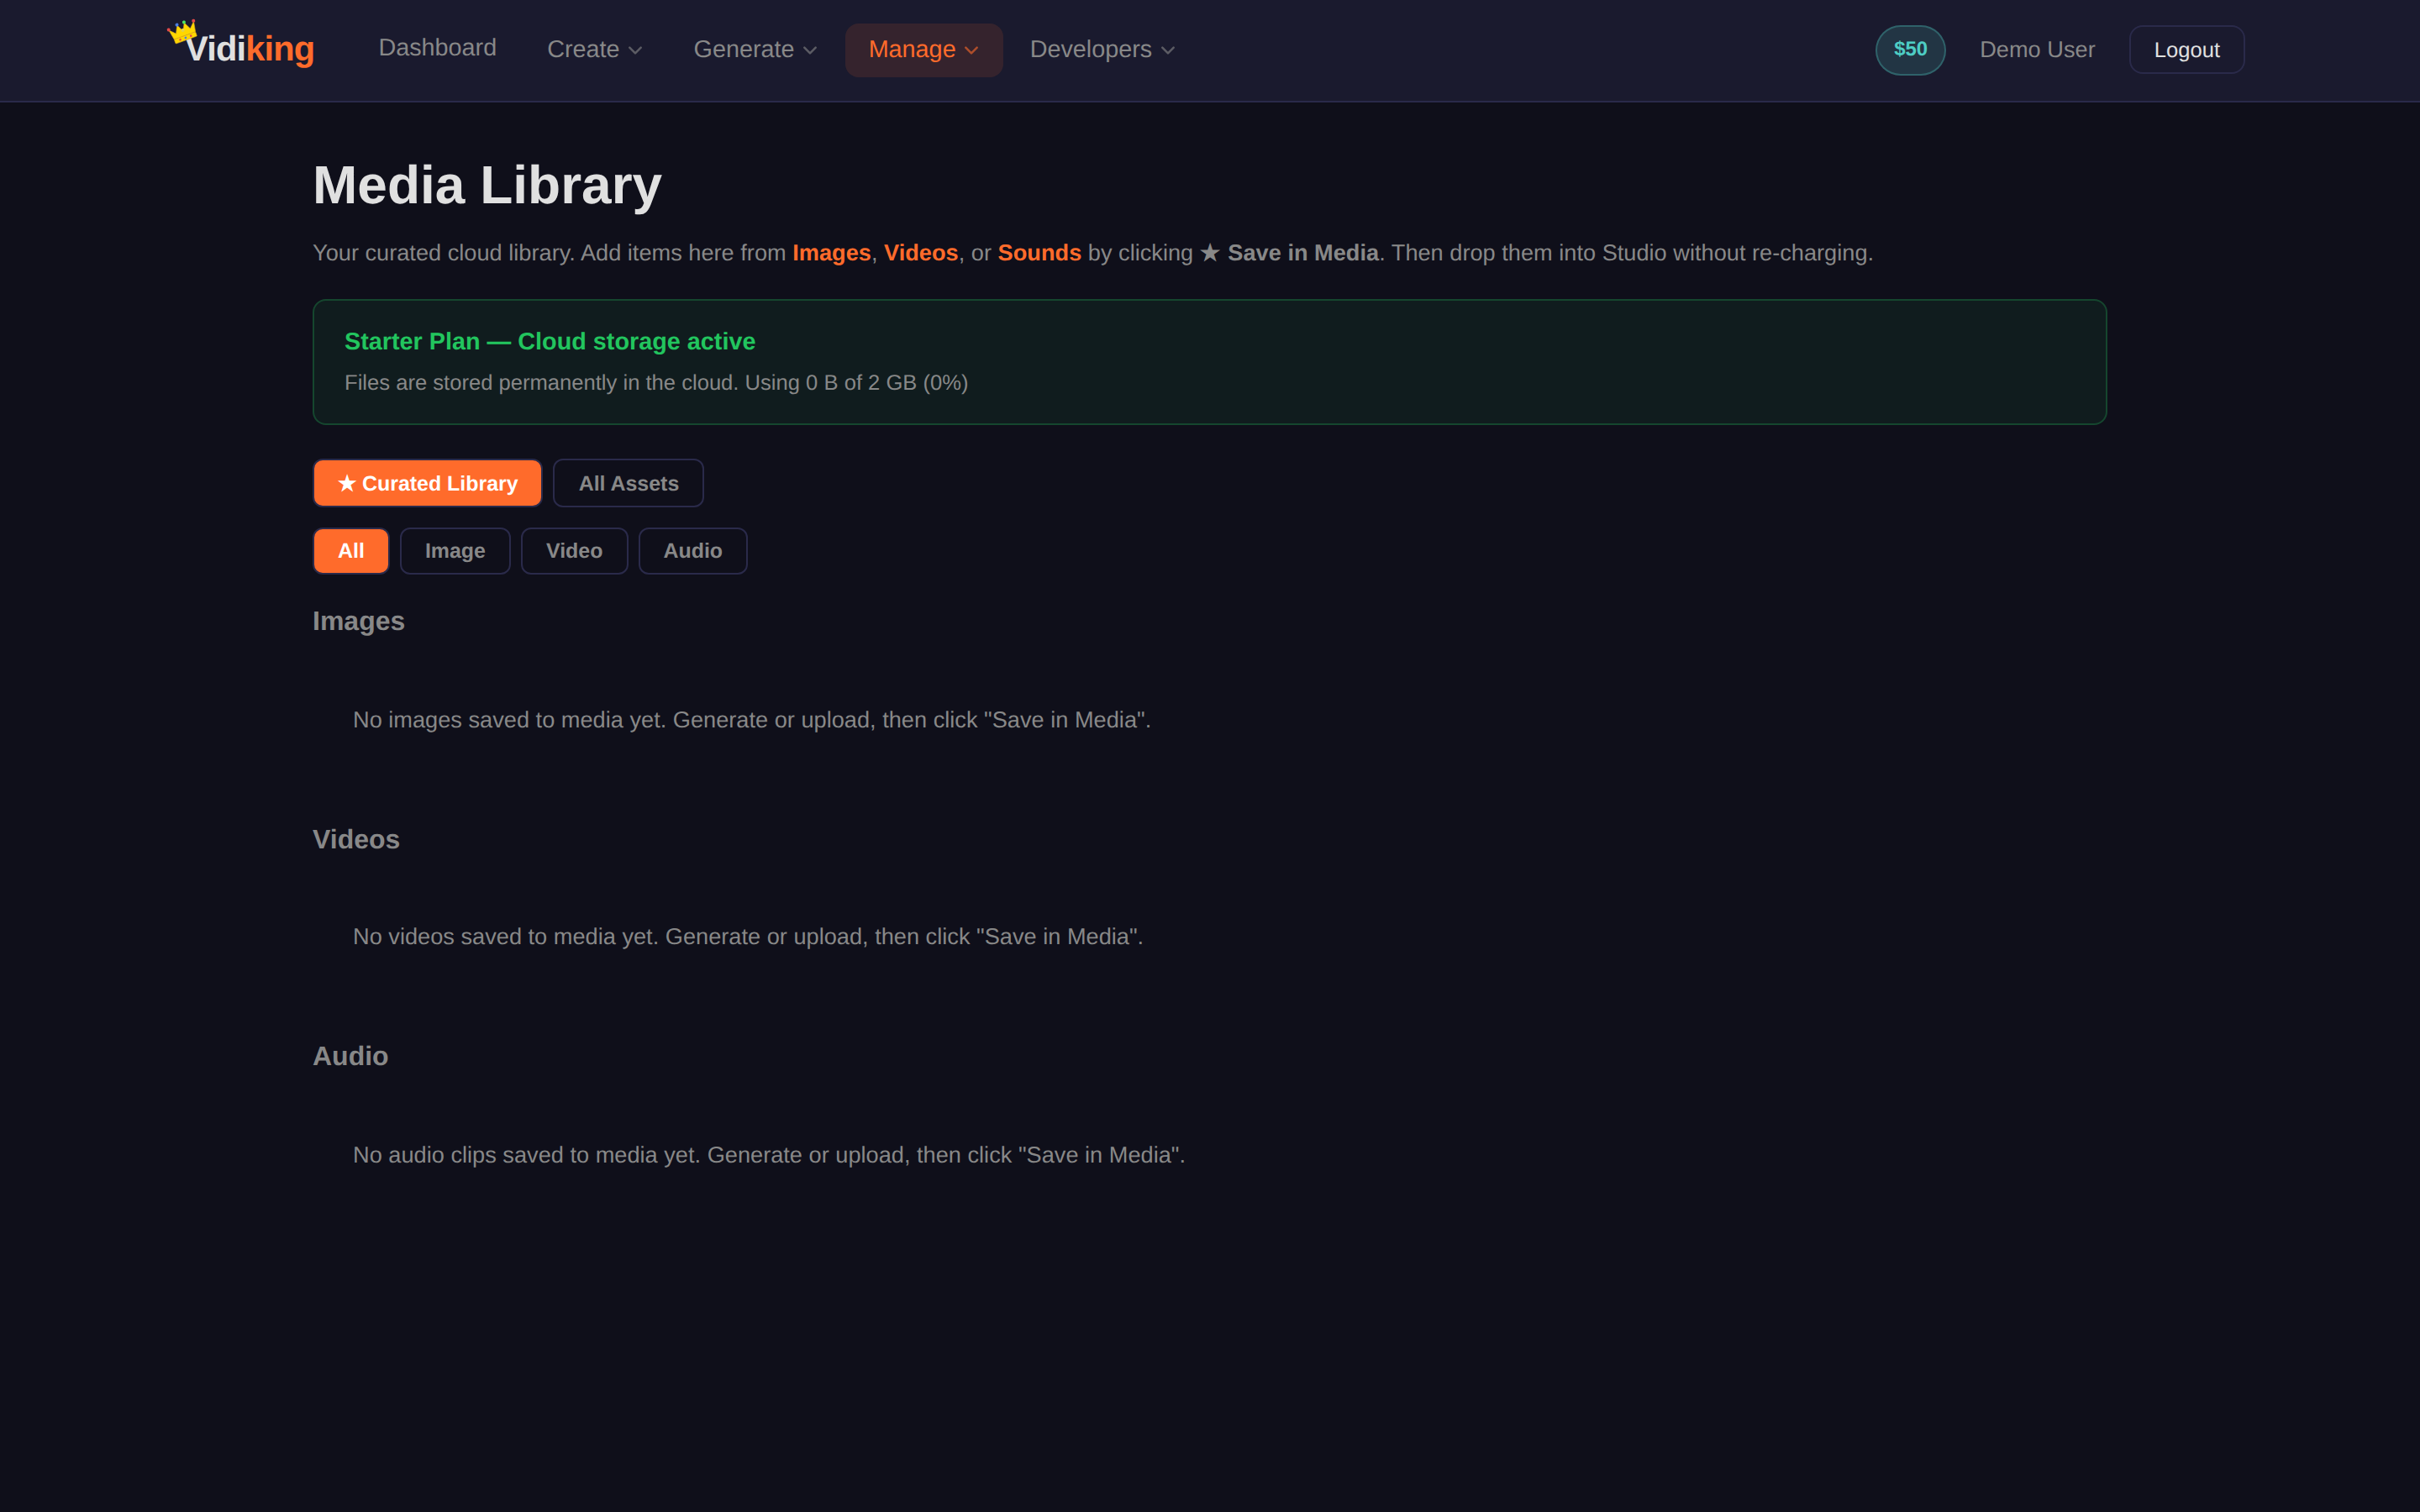This screenshot has height=1512, width=2420.
Task: Click the Media Library heading
Action: 487,186
